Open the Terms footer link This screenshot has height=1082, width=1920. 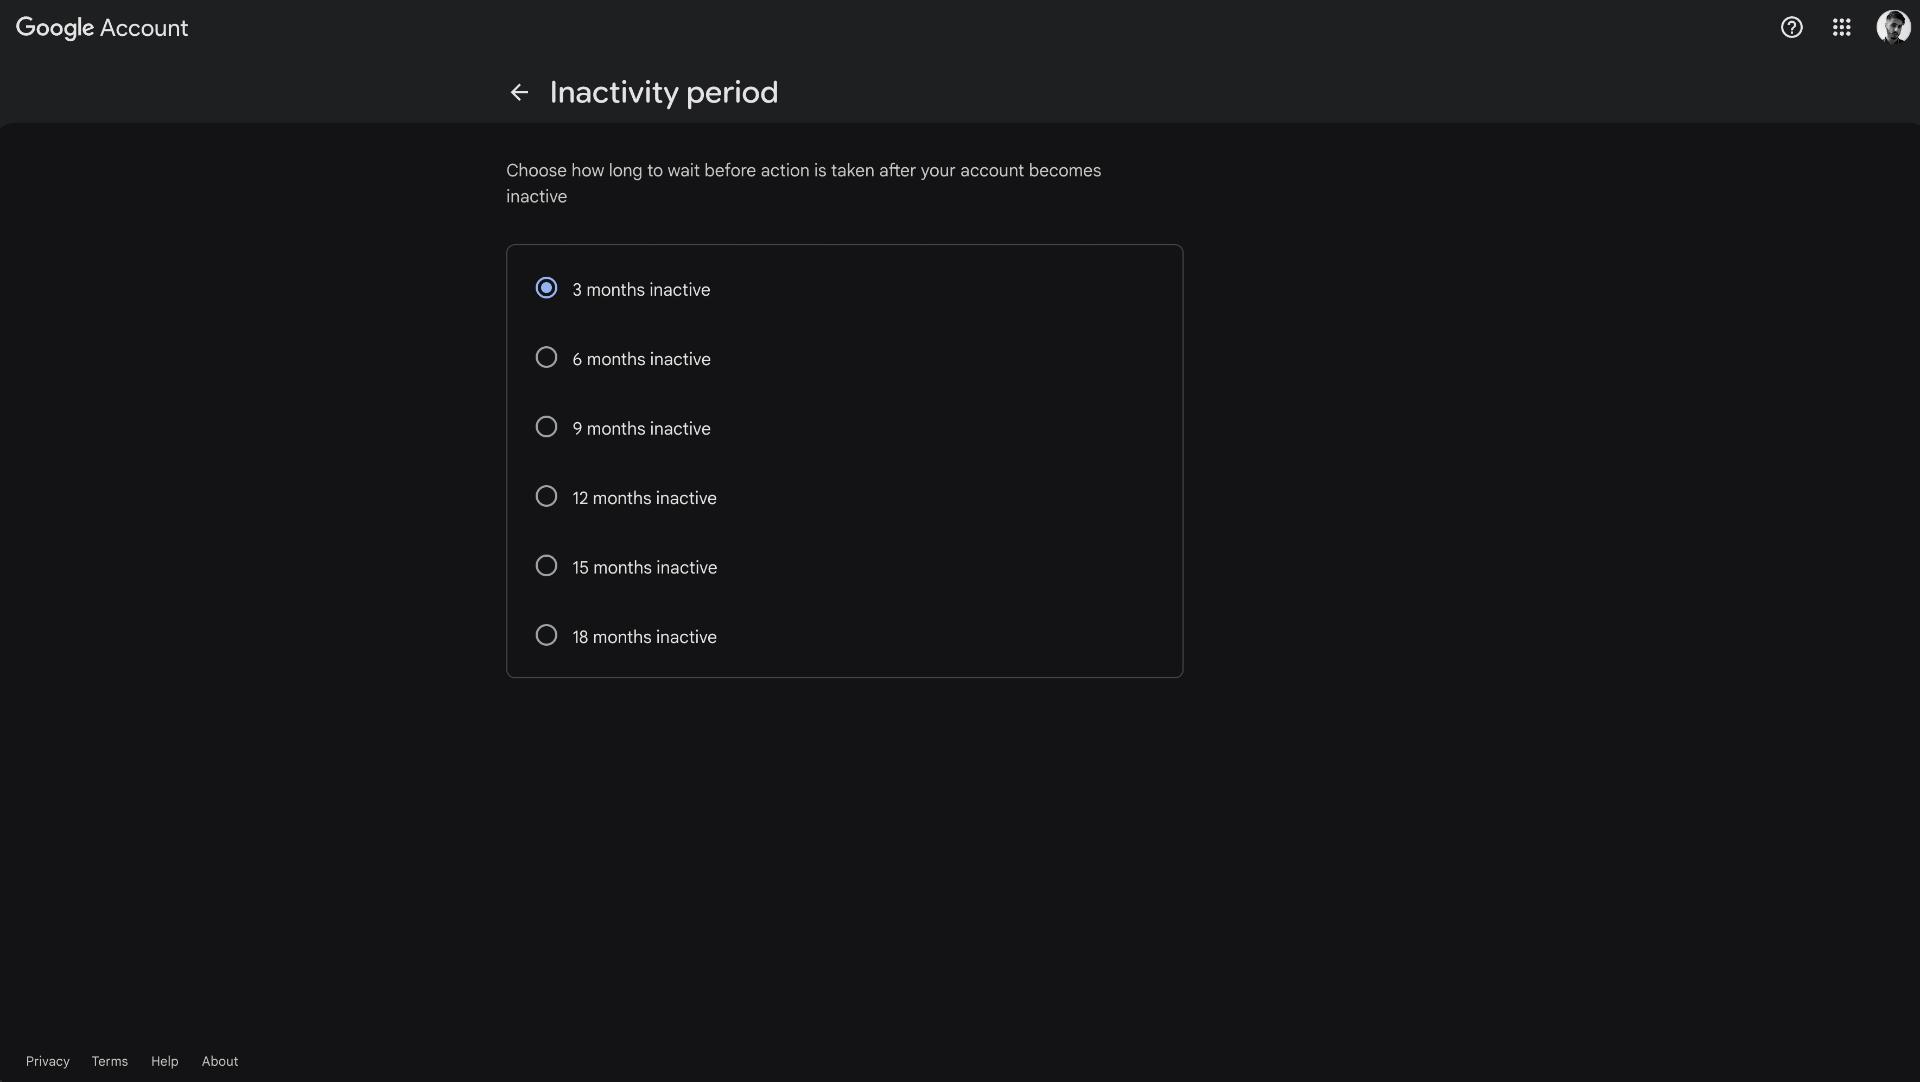(110, 1061)
